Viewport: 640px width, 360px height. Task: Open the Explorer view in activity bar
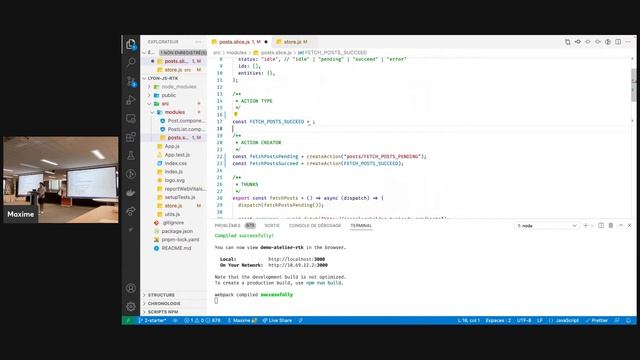point(131,44)
